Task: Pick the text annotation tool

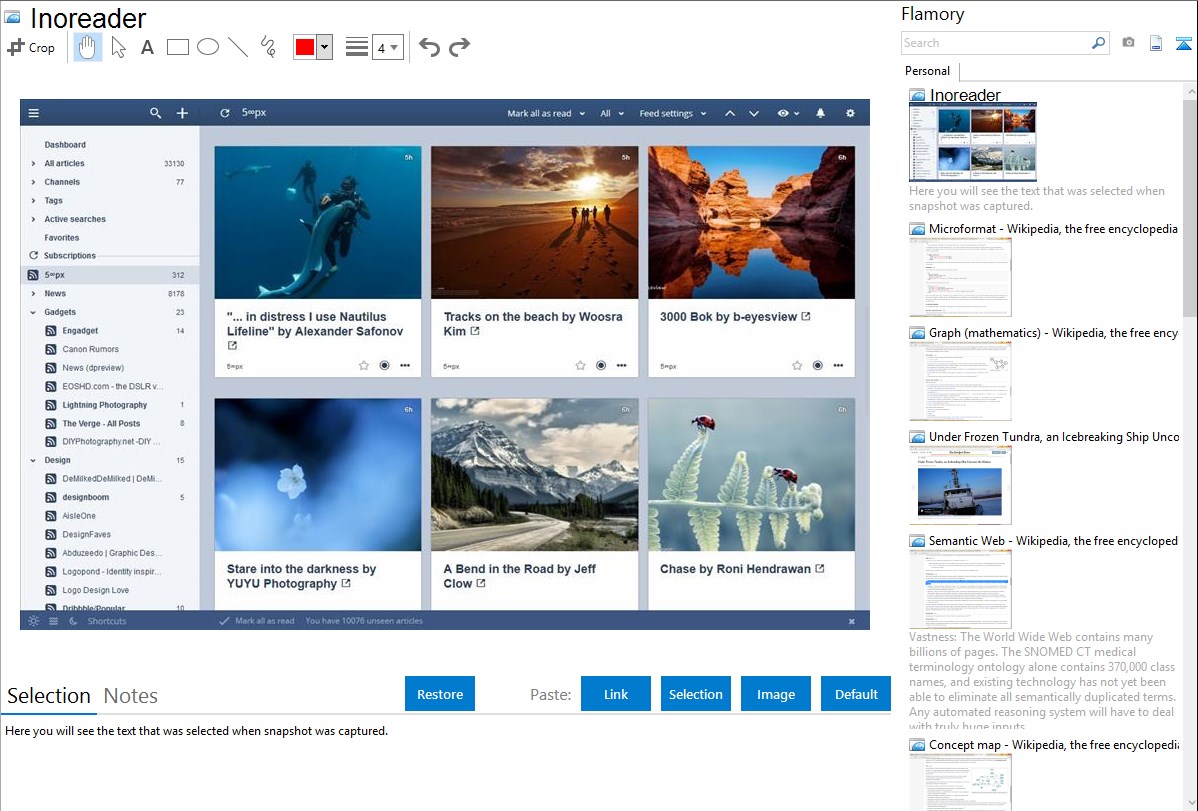Action: (147, 47)
